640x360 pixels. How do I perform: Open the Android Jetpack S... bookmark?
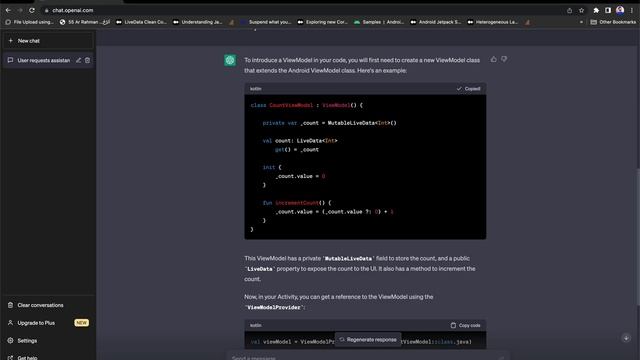tap(436, 22)
